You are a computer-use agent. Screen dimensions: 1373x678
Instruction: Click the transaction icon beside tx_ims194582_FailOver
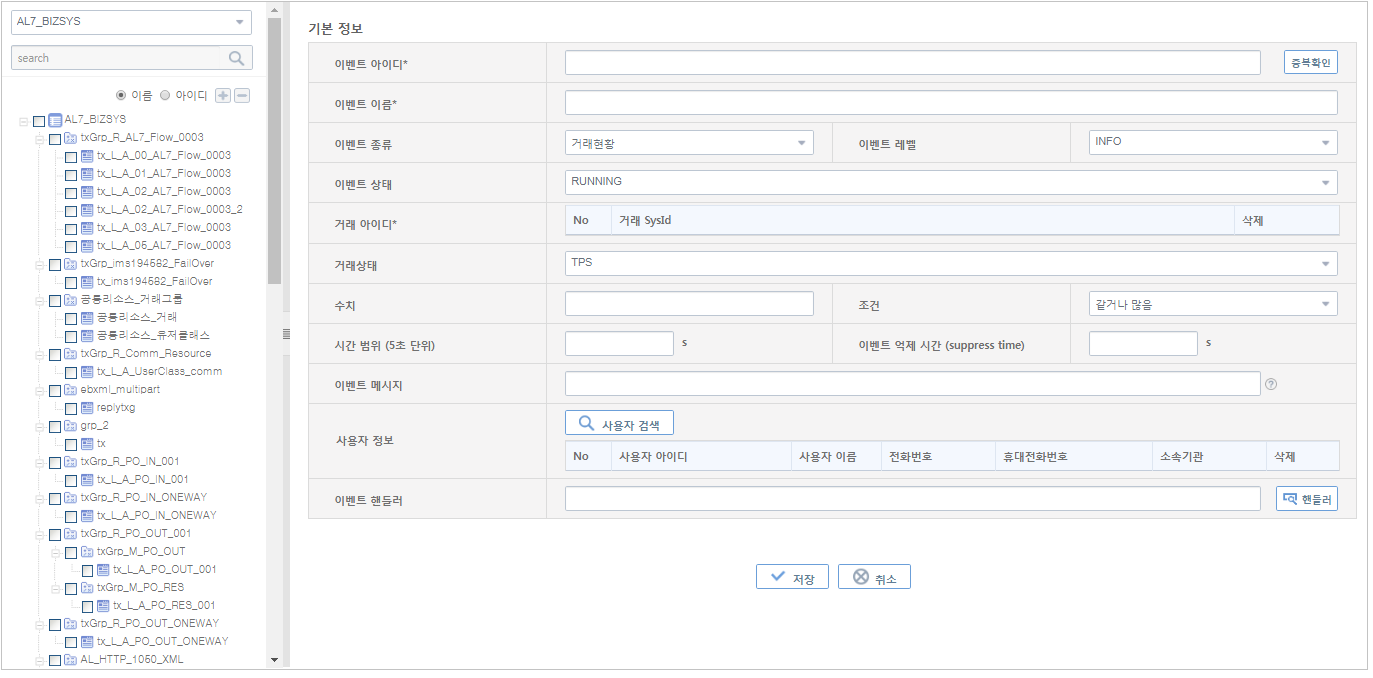coord(85,281)
